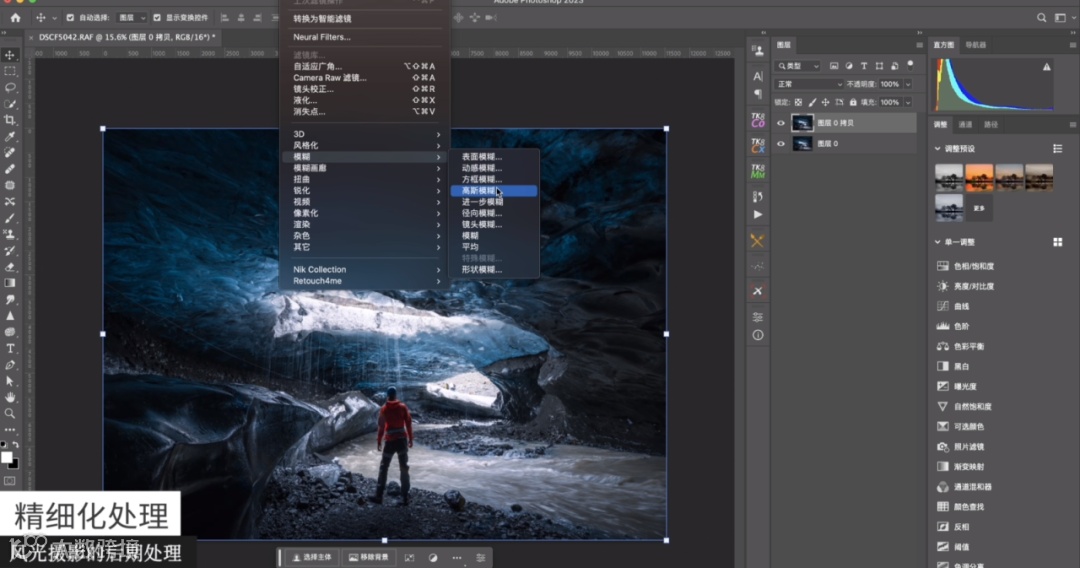Collapse the 调整预设 section
This screenshot has width=1080, height=568.
[937, 149]
